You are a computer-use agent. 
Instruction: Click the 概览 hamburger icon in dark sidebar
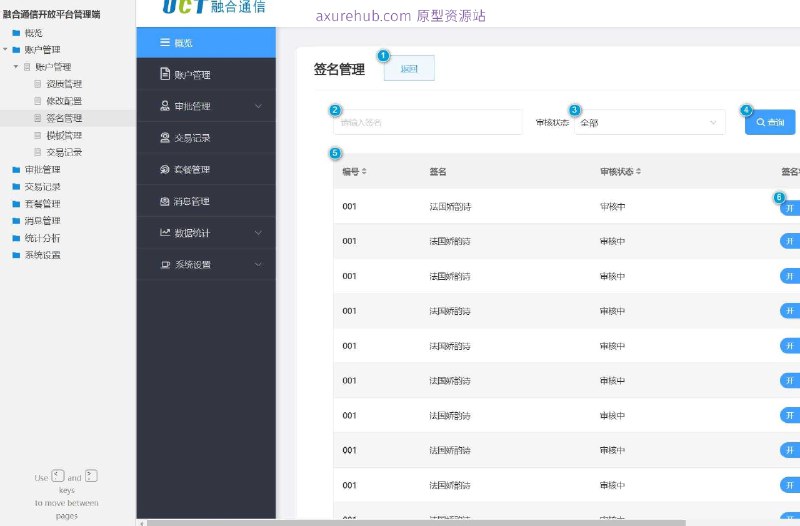(165, 42)
